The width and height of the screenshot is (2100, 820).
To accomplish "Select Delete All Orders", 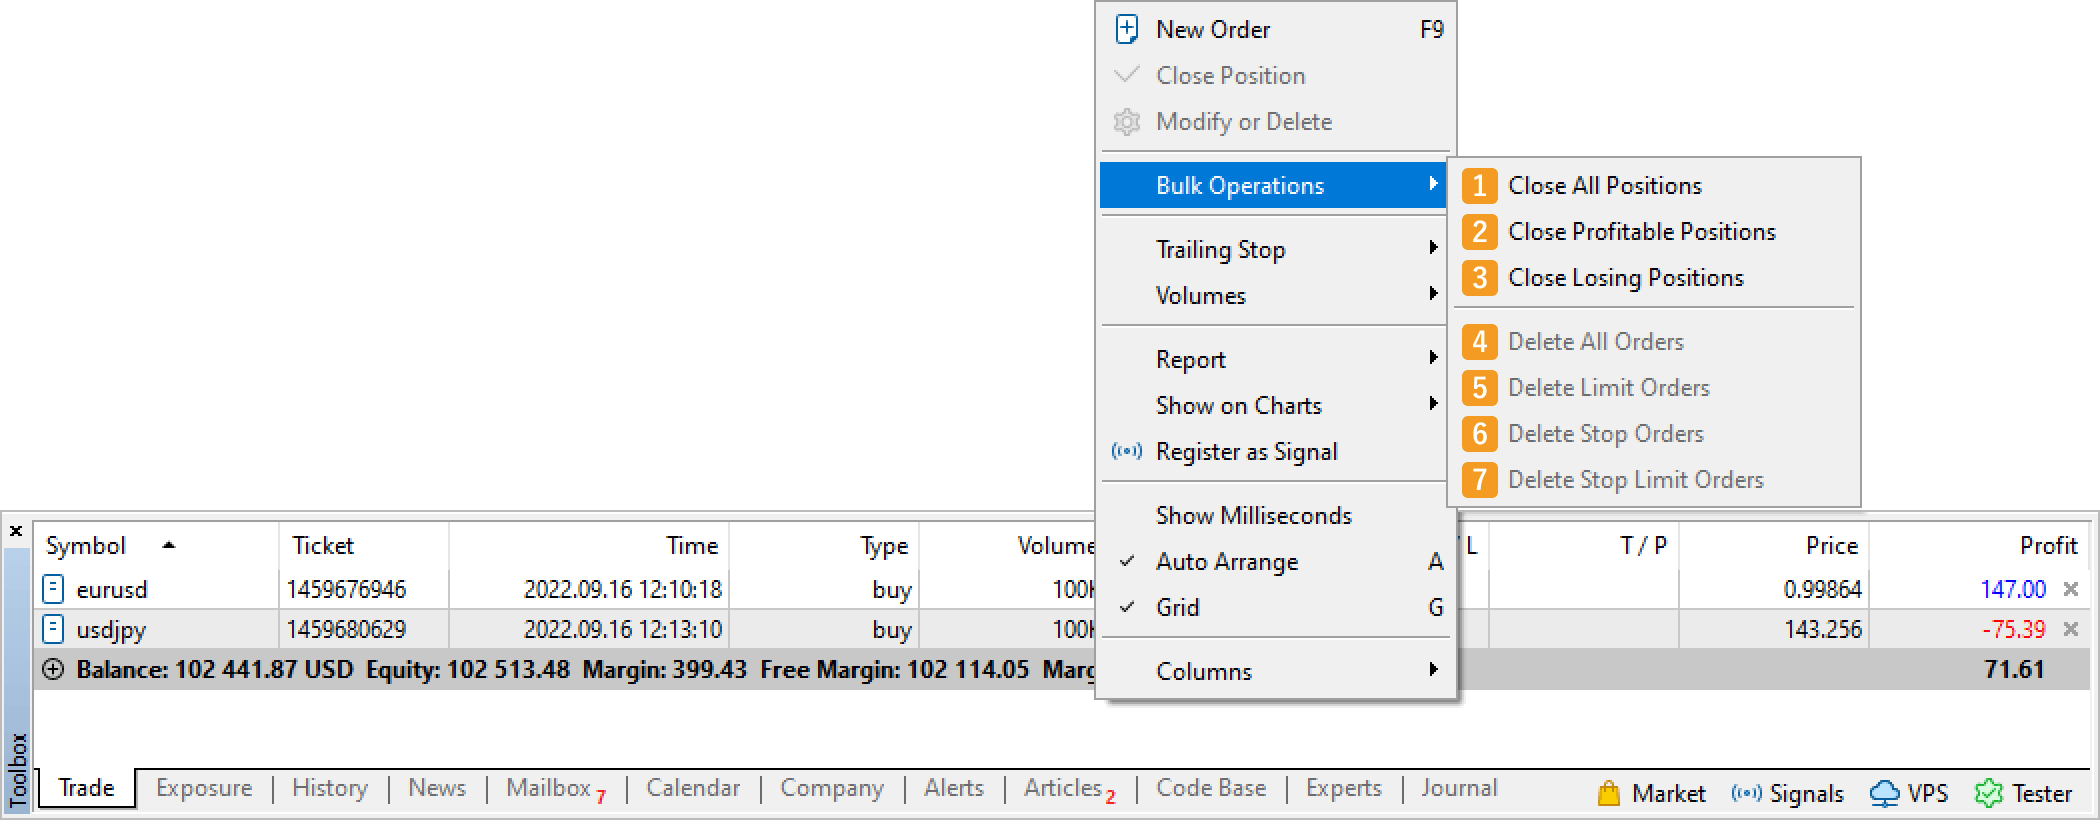I will tap(1655, 341).
